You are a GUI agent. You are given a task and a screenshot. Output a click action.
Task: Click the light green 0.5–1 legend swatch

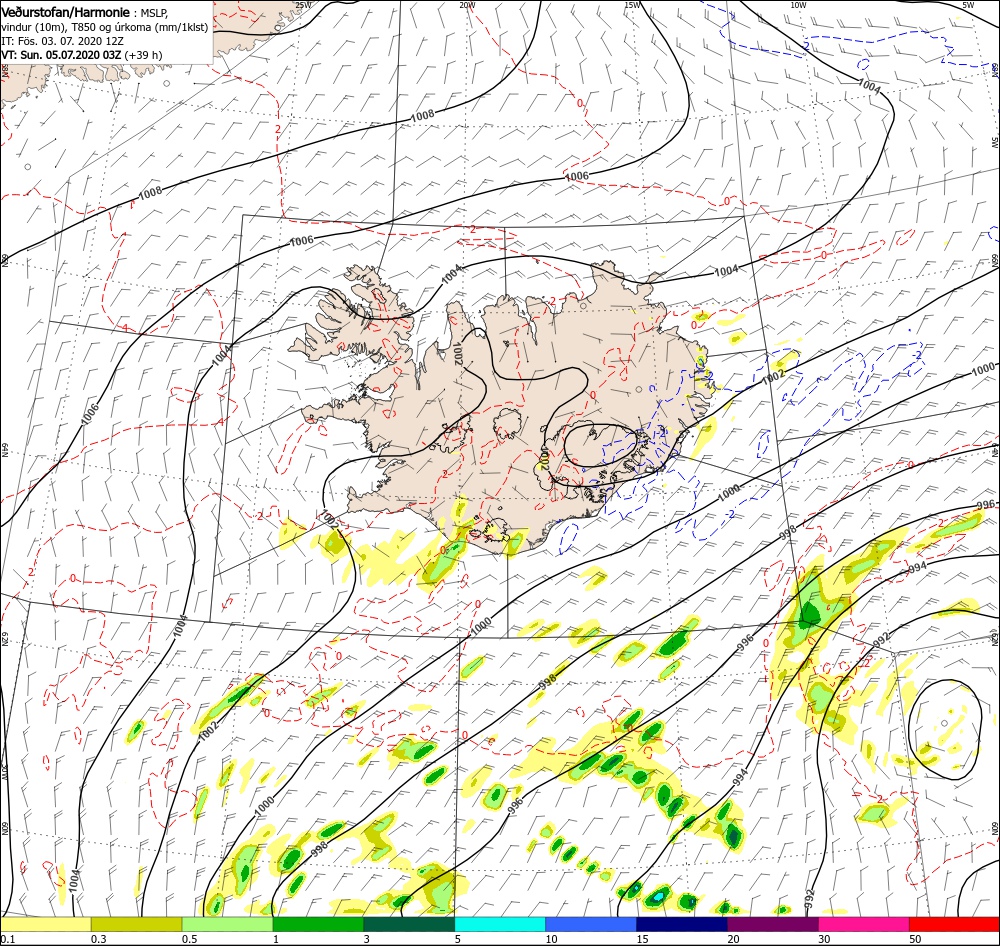[x=227, y=924]
